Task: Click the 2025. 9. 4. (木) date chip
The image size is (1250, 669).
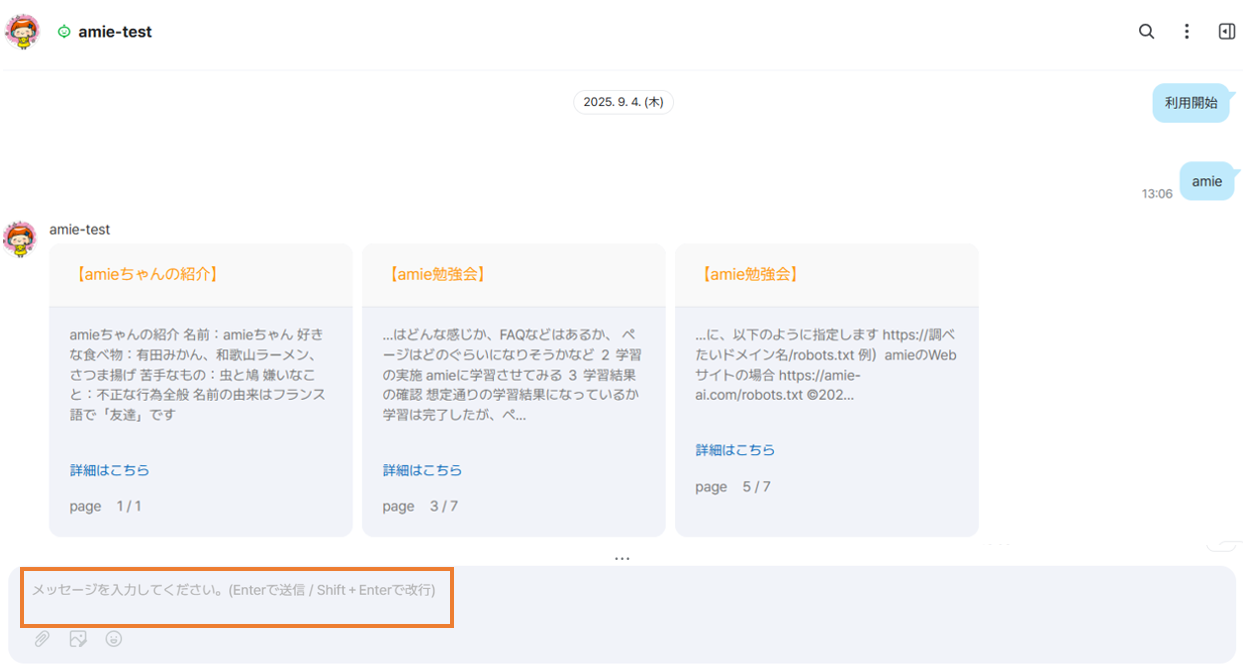Action: [623, 102]
